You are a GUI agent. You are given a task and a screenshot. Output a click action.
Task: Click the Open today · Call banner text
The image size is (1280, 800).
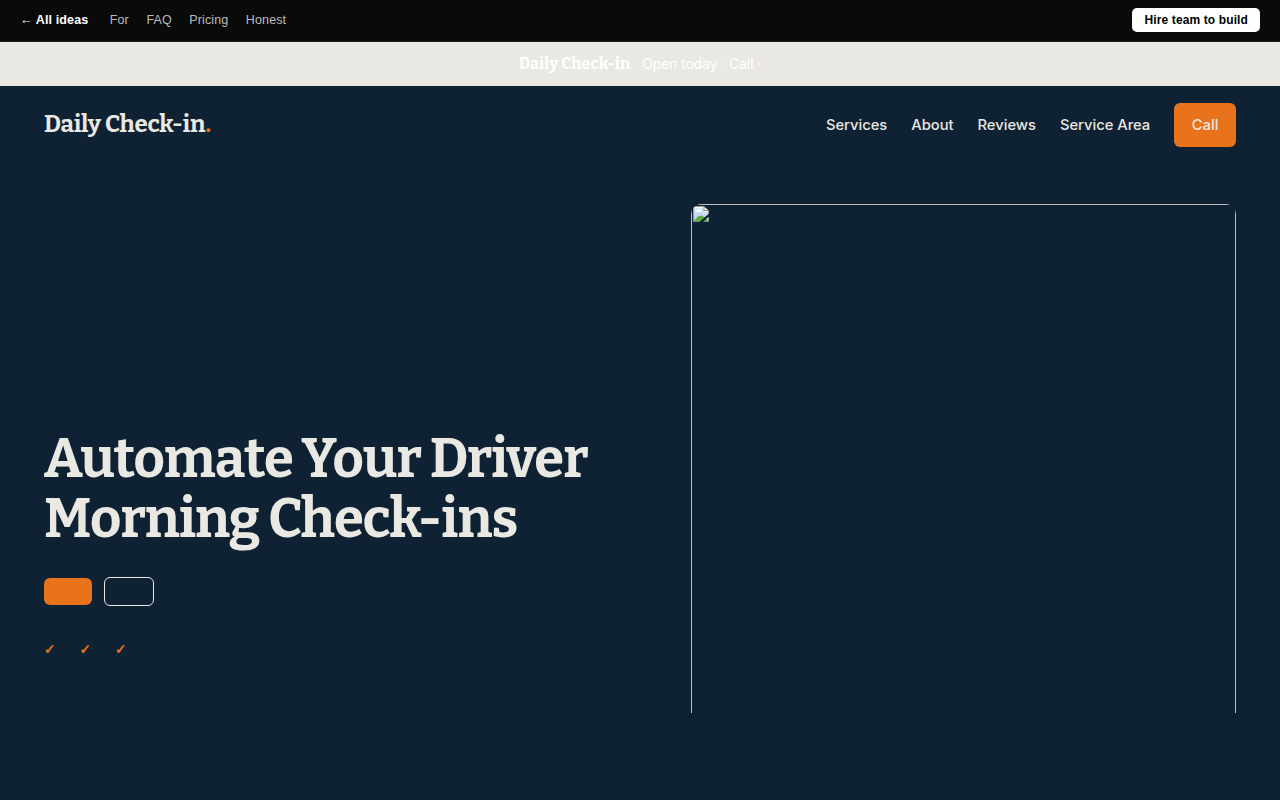coord(701,64)
